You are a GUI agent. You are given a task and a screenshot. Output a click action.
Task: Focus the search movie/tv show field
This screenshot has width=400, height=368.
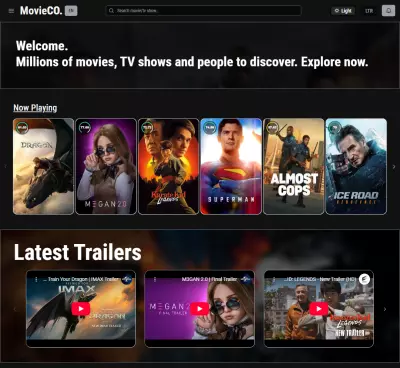[203, 11]
